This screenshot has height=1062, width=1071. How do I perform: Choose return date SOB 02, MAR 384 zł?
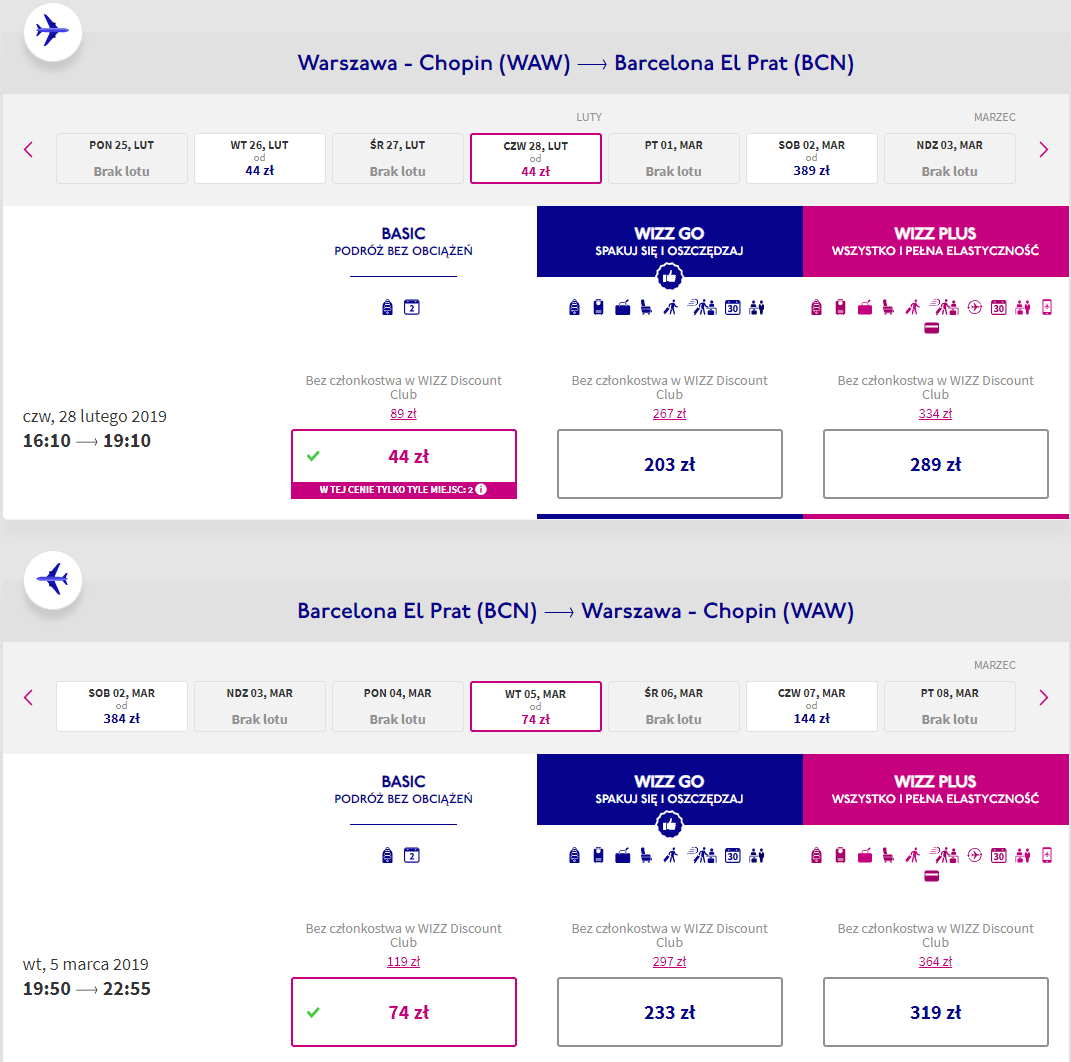click(122, 706)
